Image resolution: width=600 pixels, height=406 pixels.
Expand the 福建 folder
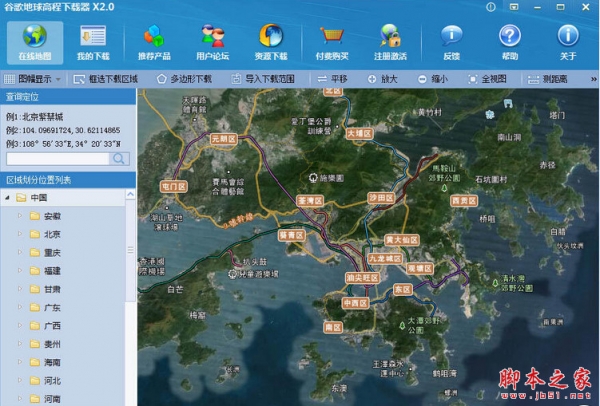[20, 271]
